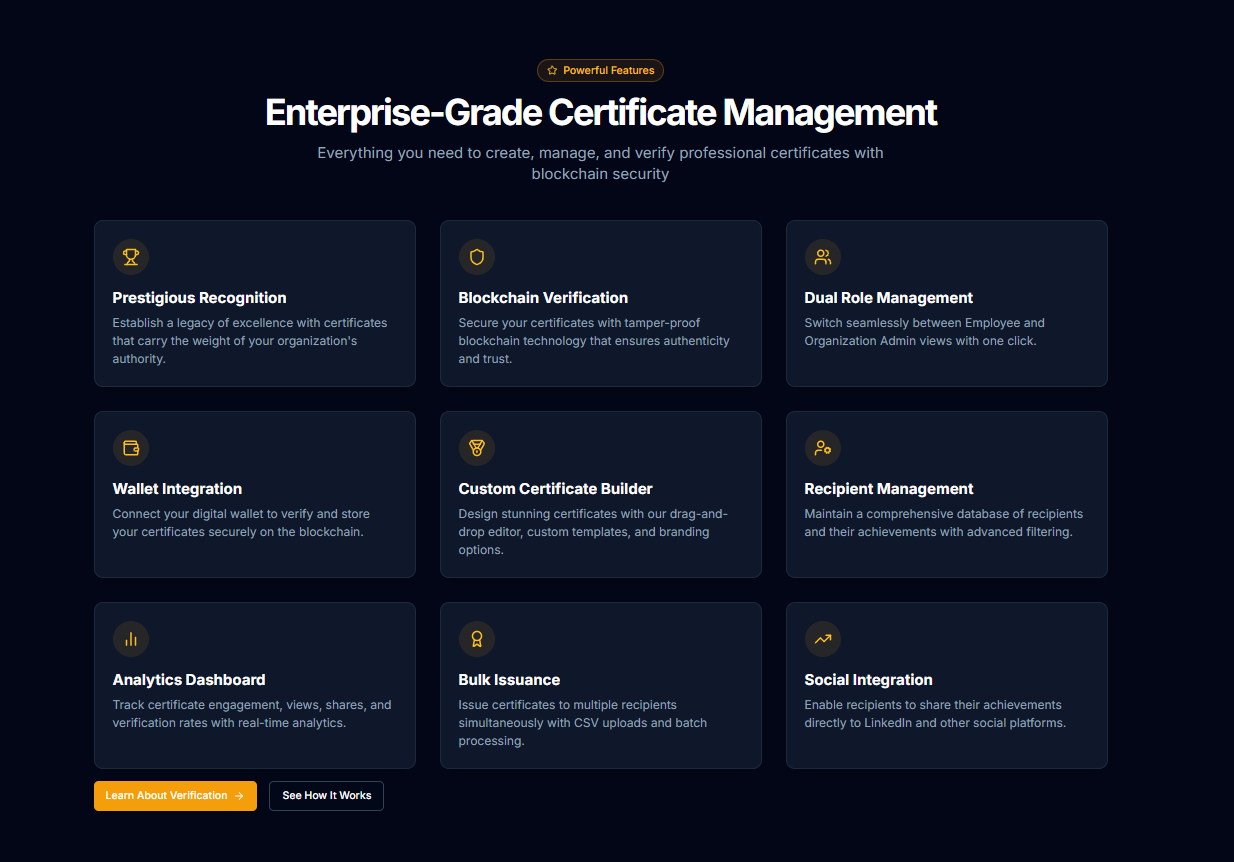Select the Custom Certificate Builder heading

coord(555,489)
